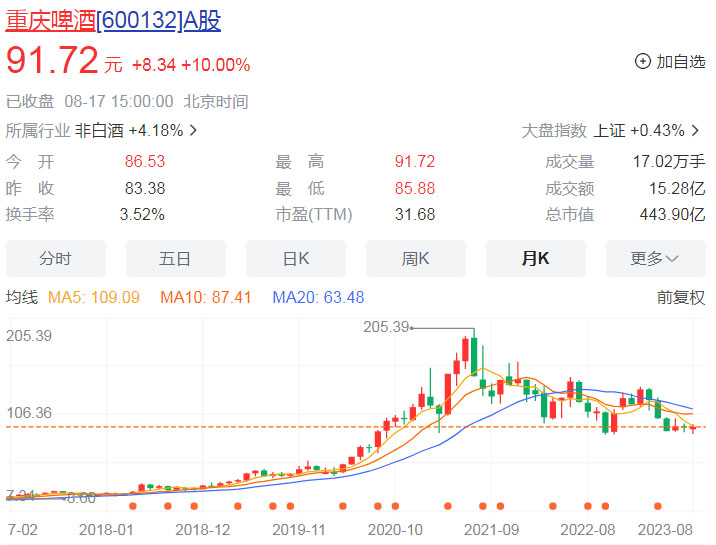The width and height of the screenshot is (716, 545).
Task: Click the 2018-01 date axis label
Action: [106, 530]
